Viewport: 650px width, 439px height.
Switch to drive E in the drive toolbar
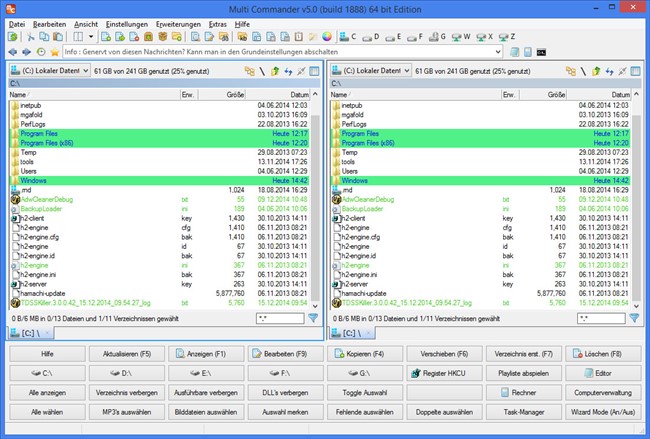pyautogui.click(x=393, y=37)
